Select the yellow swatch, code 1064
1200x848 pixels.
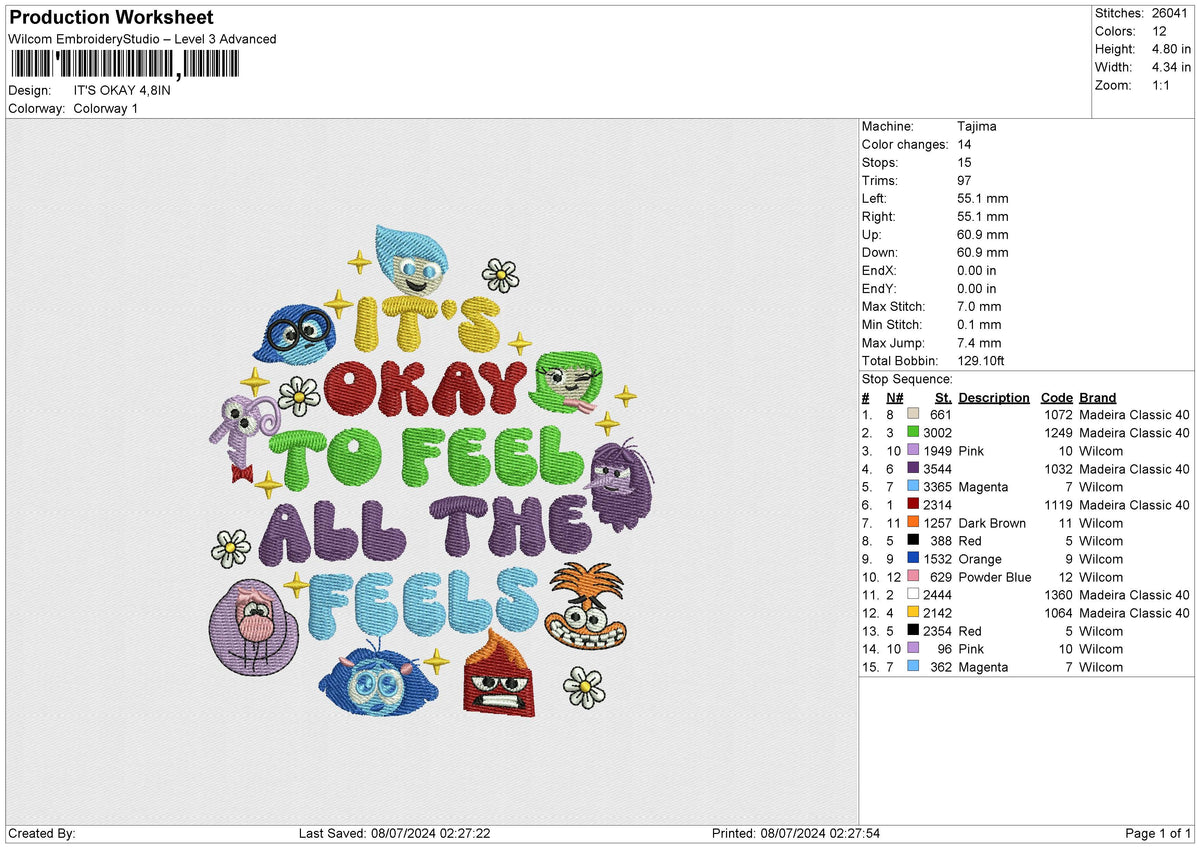(913, 613)
